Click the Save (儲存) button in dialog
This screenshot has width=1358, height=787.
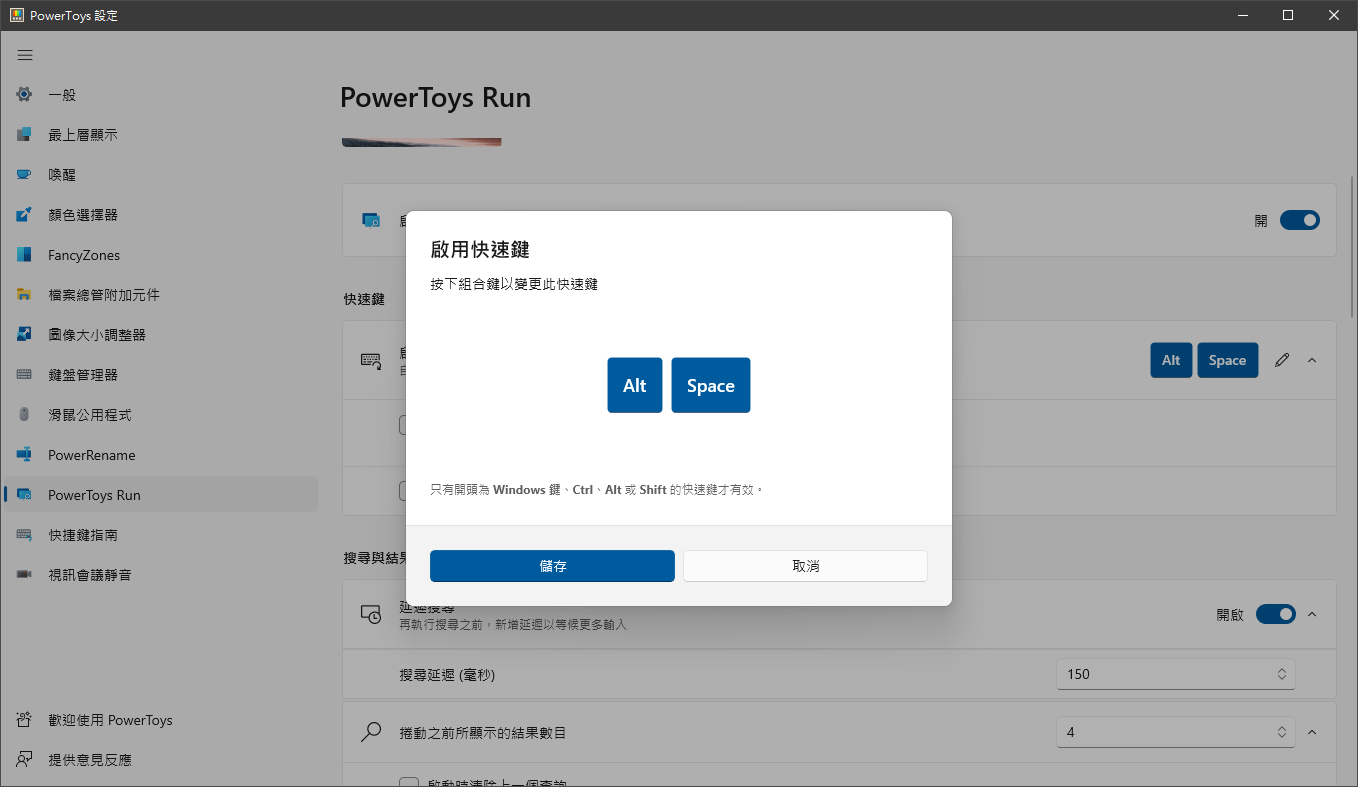tap(552, 566)
